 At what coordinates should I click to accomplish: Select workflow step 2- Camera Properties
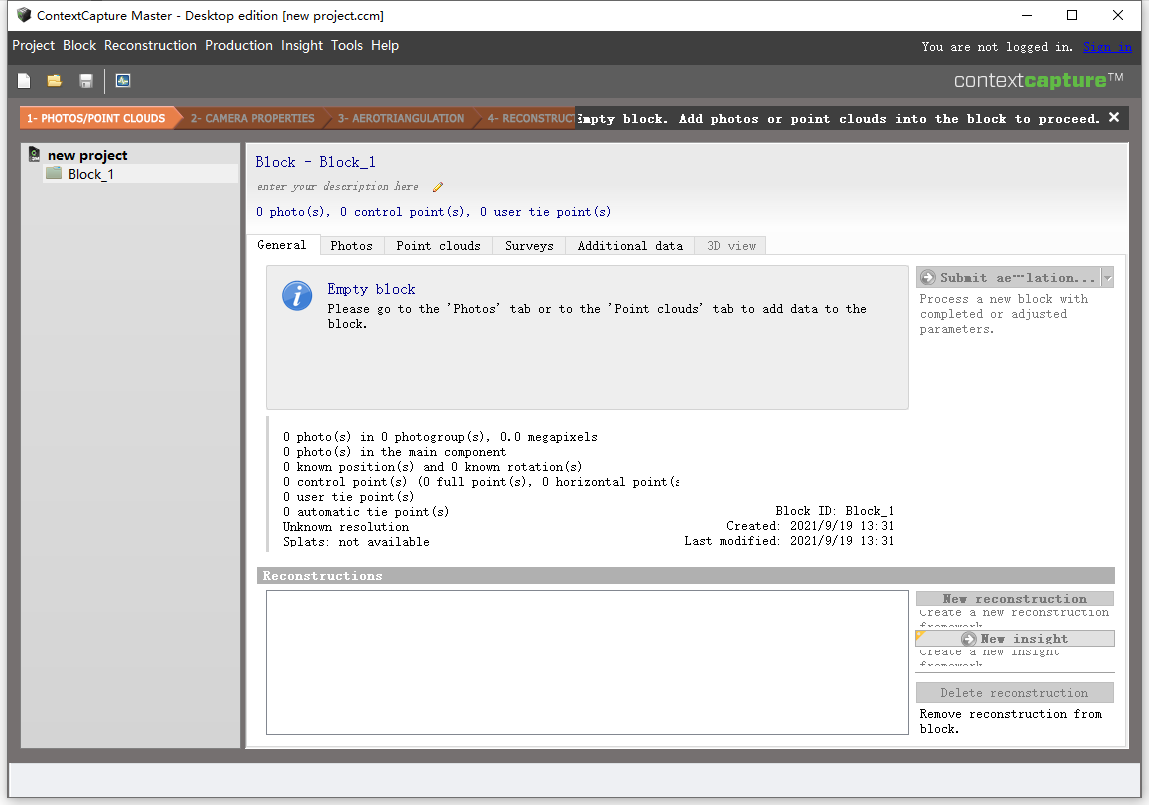(x=252, y=118)
